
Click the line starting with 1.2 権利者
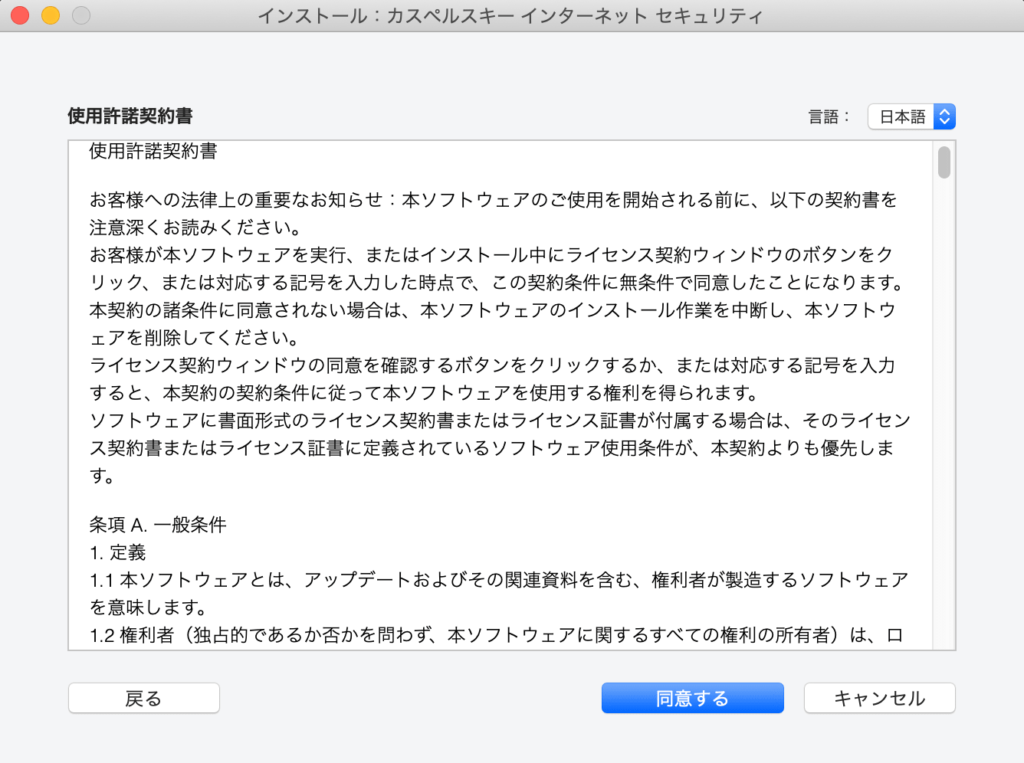pyautogui.click(x=496, y=635)
